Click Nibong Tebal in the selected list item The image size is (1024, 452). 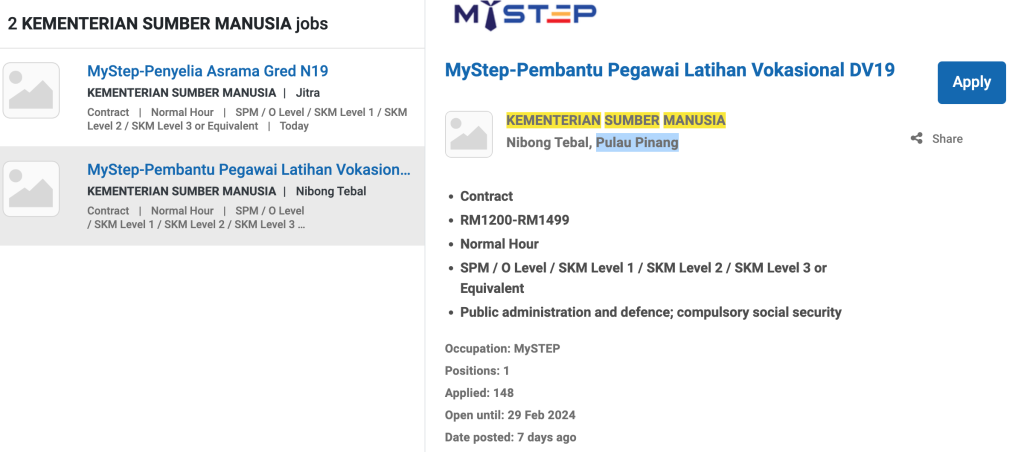click(331, 191)
